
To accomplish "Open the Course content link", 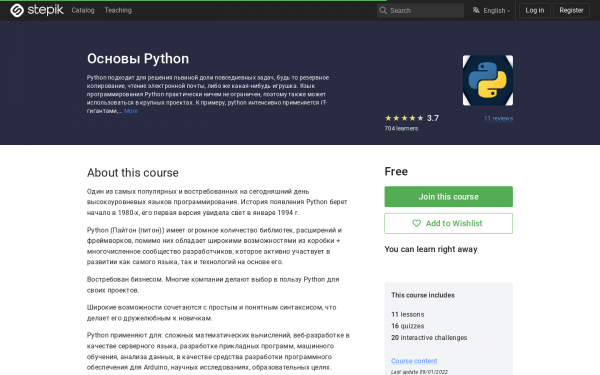I will pos(414,361).
